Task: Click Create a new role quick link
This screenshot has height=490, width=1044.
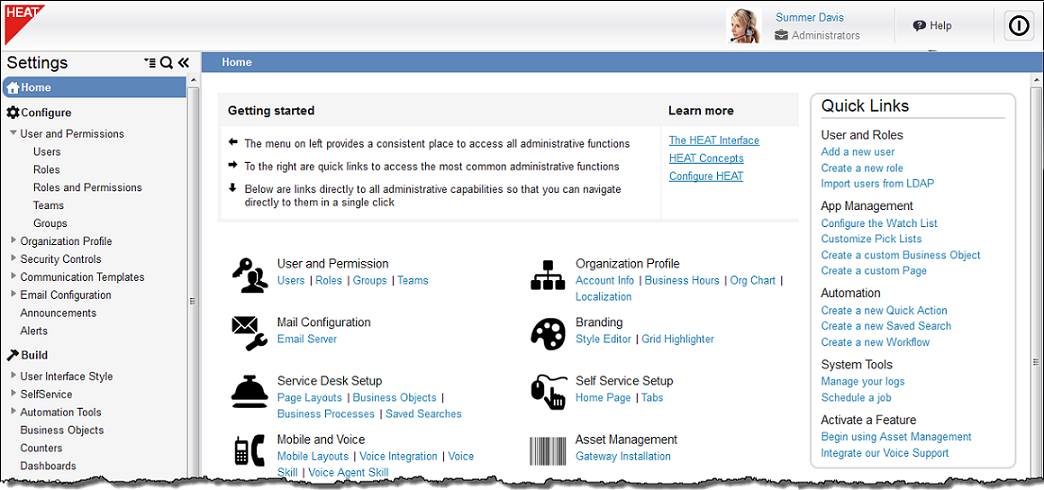Action: point(862,168)
